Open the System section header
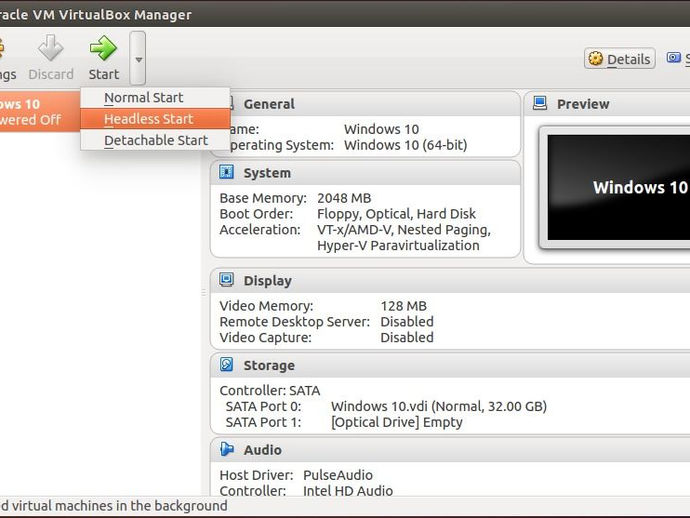Viewport: 690px width, 518px height. click(x=365, y=173)
